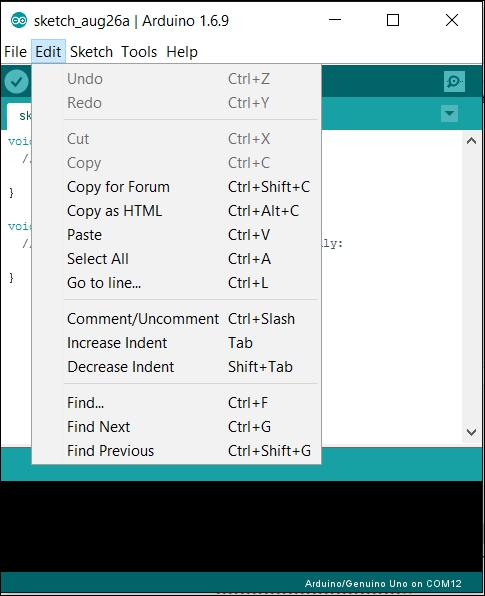Select Paste from Edit menu
The image size is (485, 596).
click(176, 235)
